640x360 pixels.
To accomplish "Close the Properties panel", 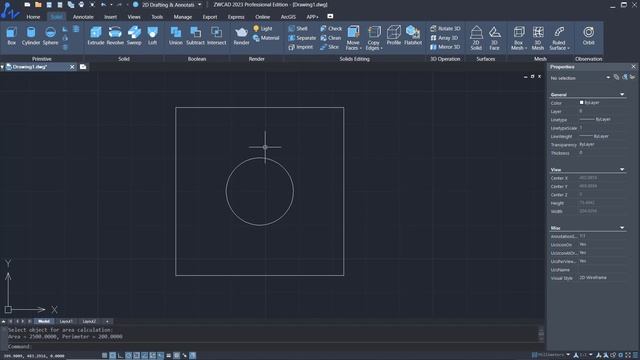I will 633,67.
